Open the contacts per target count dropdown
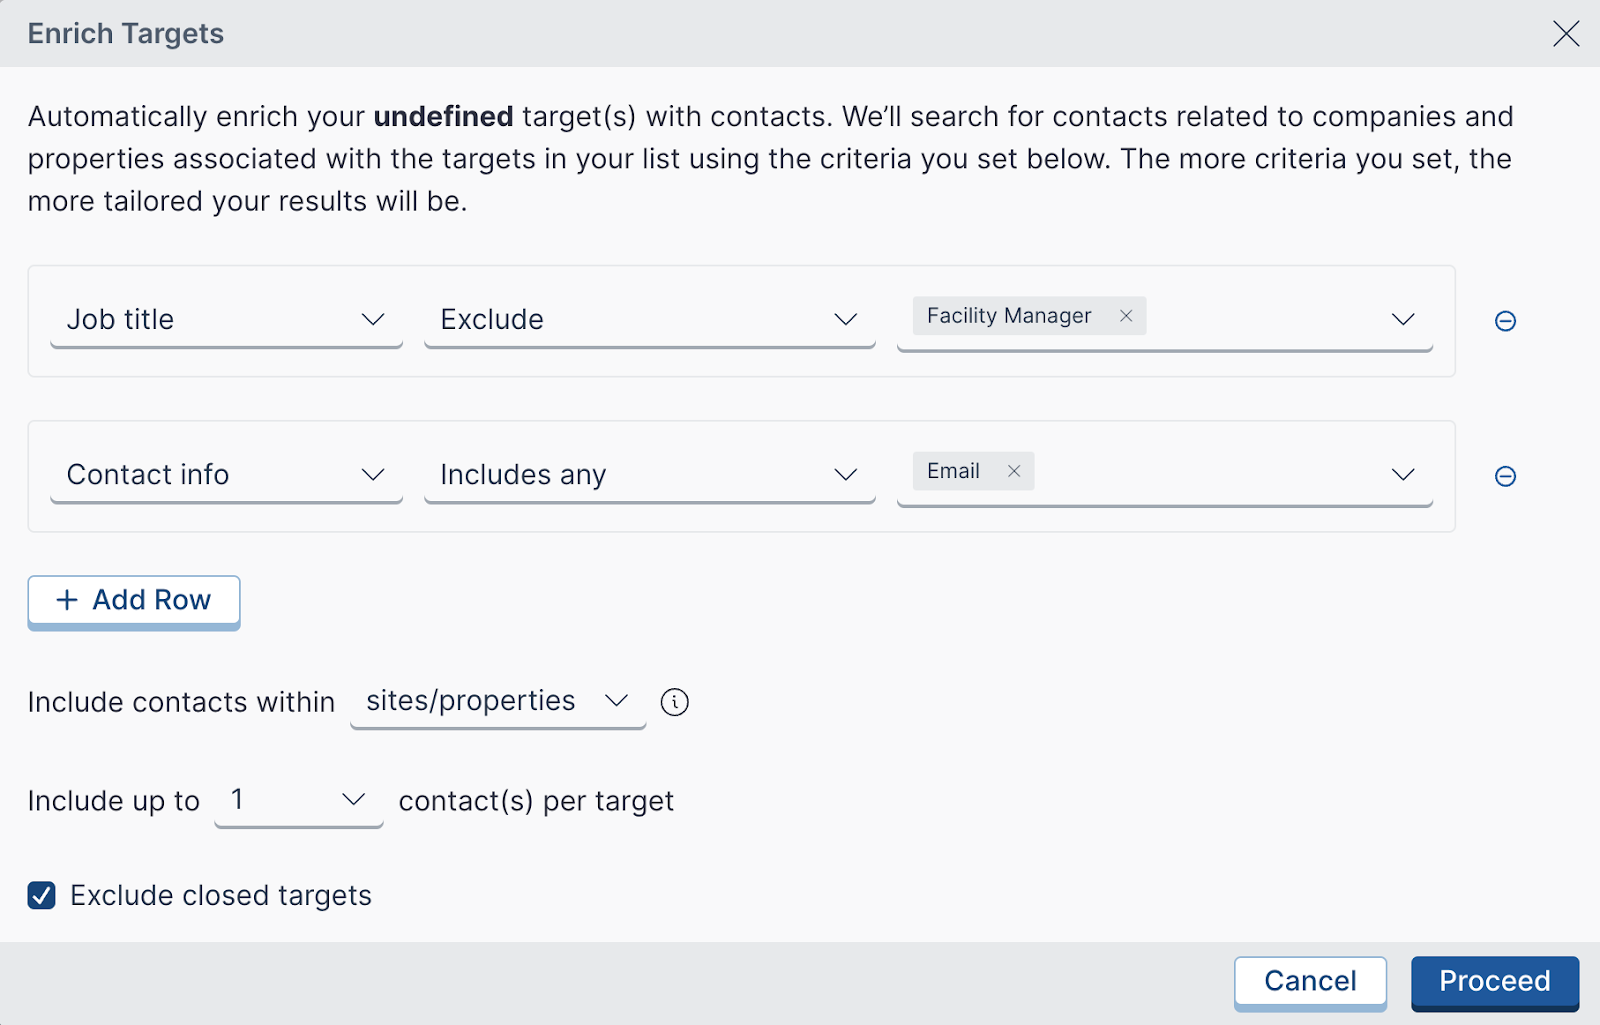The image size is (1600, 1025). 298,800
